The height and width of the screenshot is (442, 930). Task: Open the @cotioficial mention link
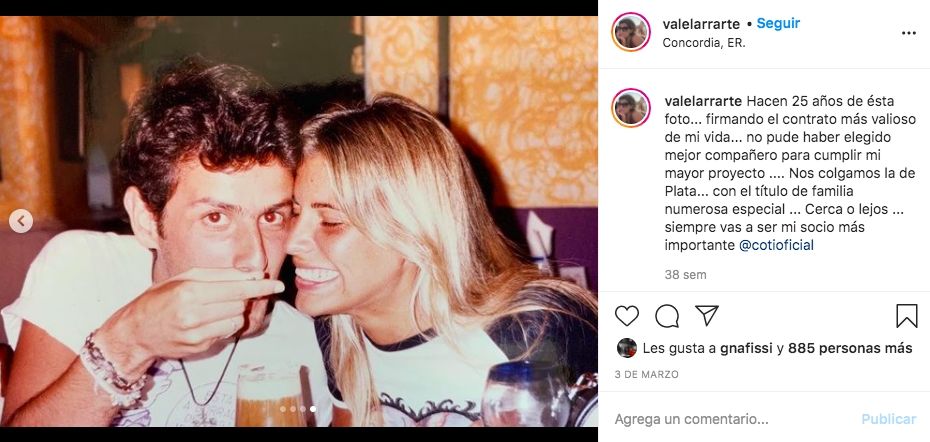tap(776, 245)
